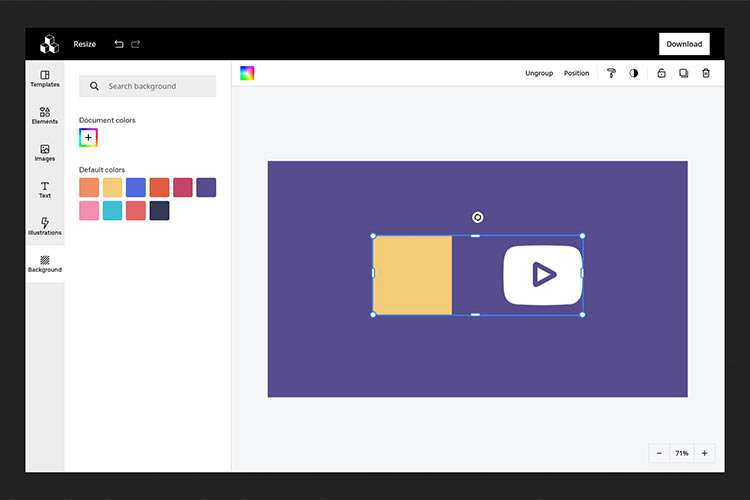The width and height of the screenshot is (750, 500).
Task: Duplicate selection with the copy icon
Action: (x=684, y=73)
